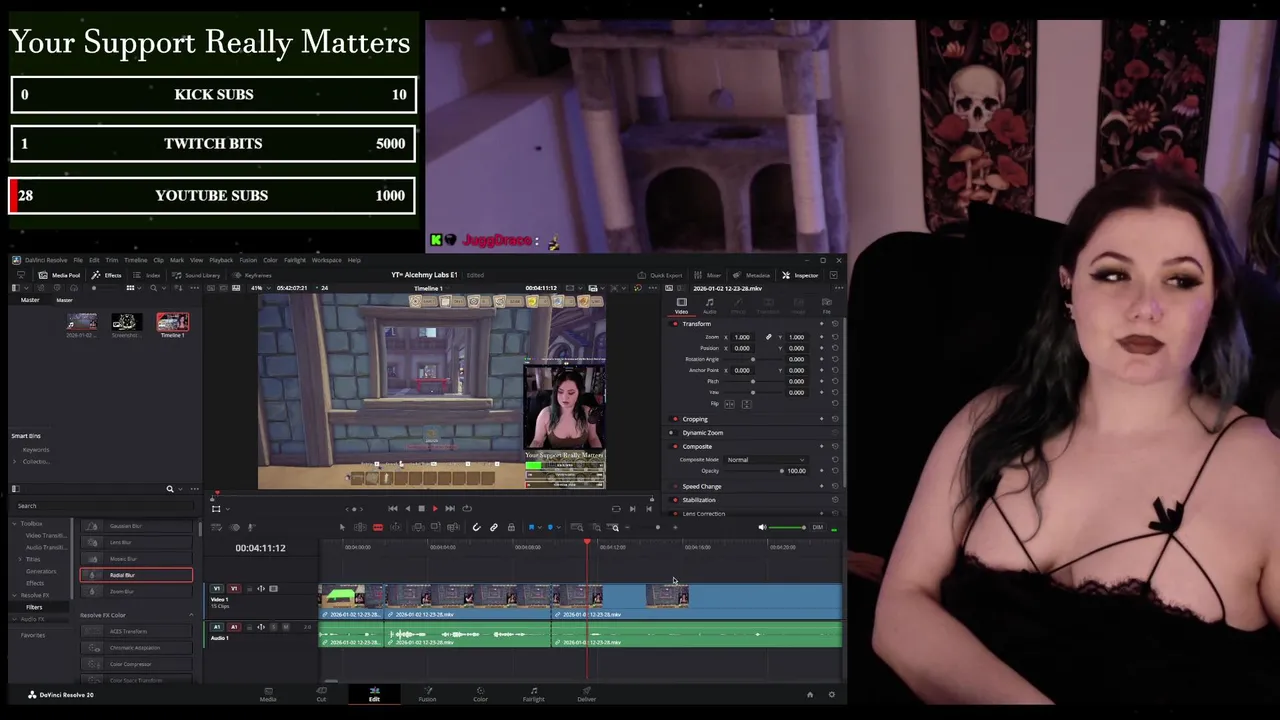The width and height of the screenshot is (1280, 720).
Task: Enable the Dynamic Zoom toggle
Action: [x=672, y=433]
